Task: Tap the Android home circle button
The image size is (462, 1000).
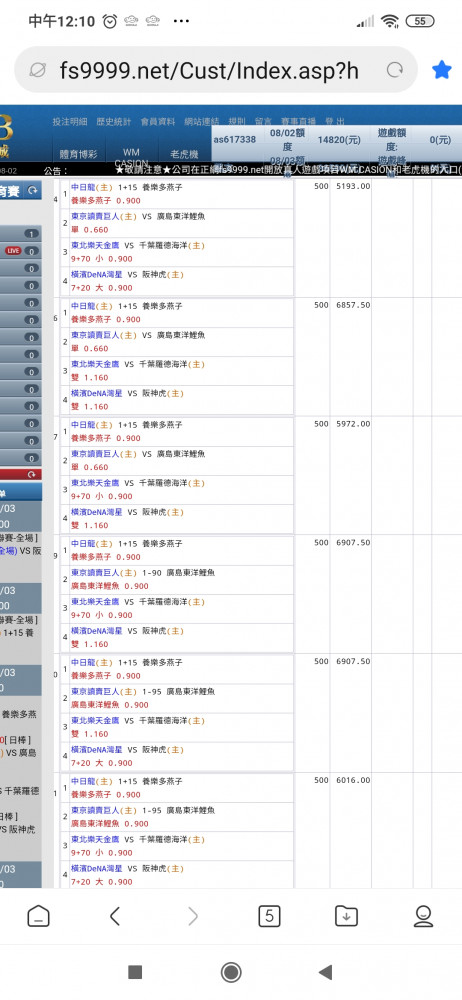Action: click(231, 972)
